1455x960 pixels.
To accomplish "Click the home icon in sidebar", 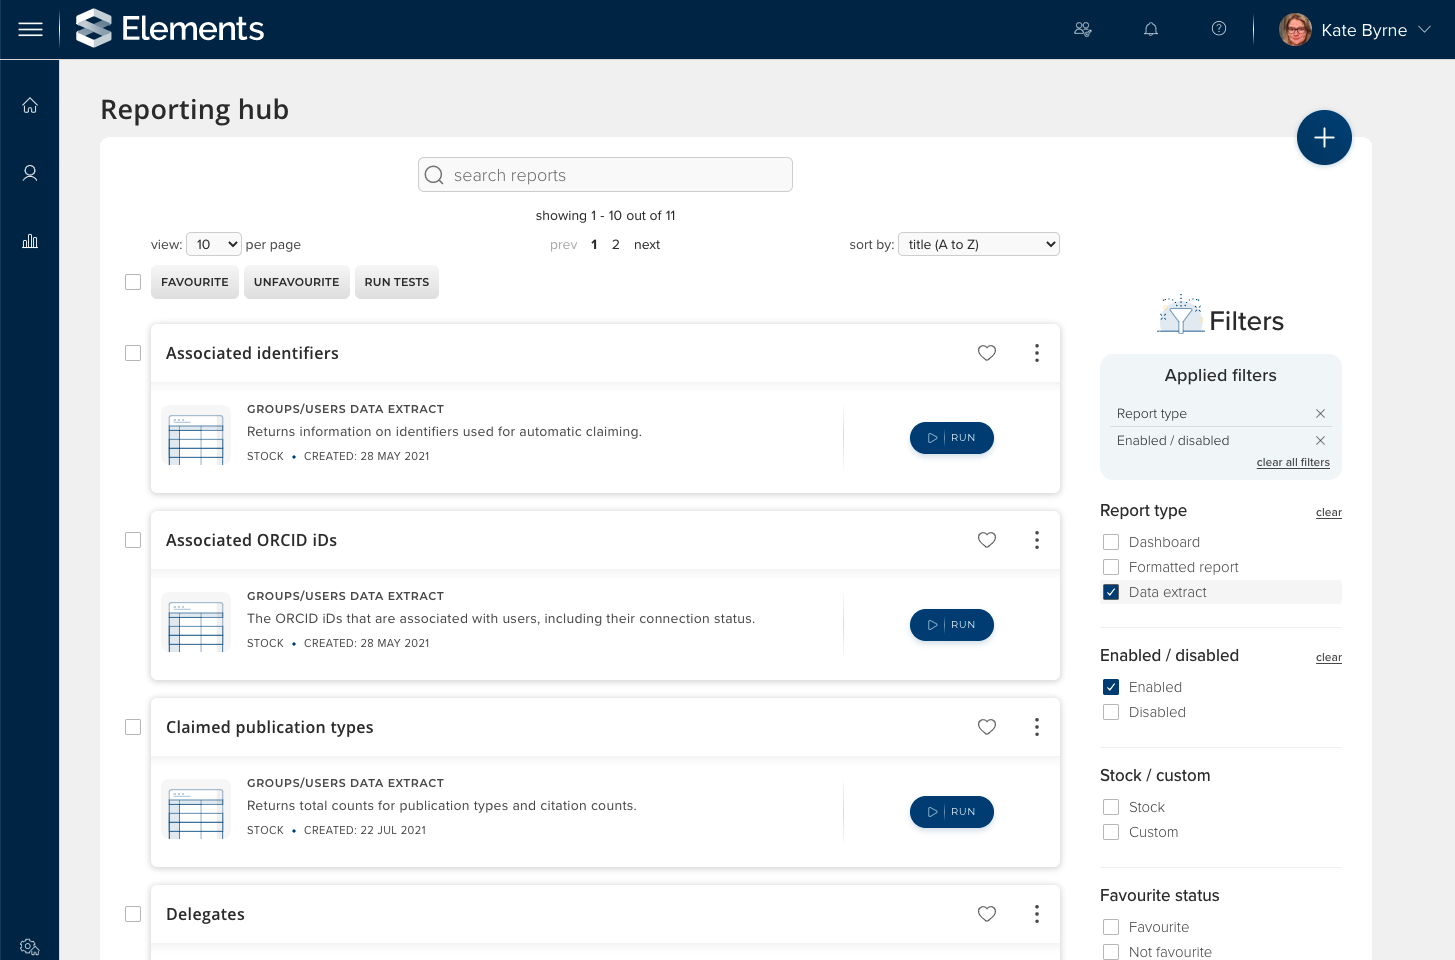I will (x=30, y=105).
